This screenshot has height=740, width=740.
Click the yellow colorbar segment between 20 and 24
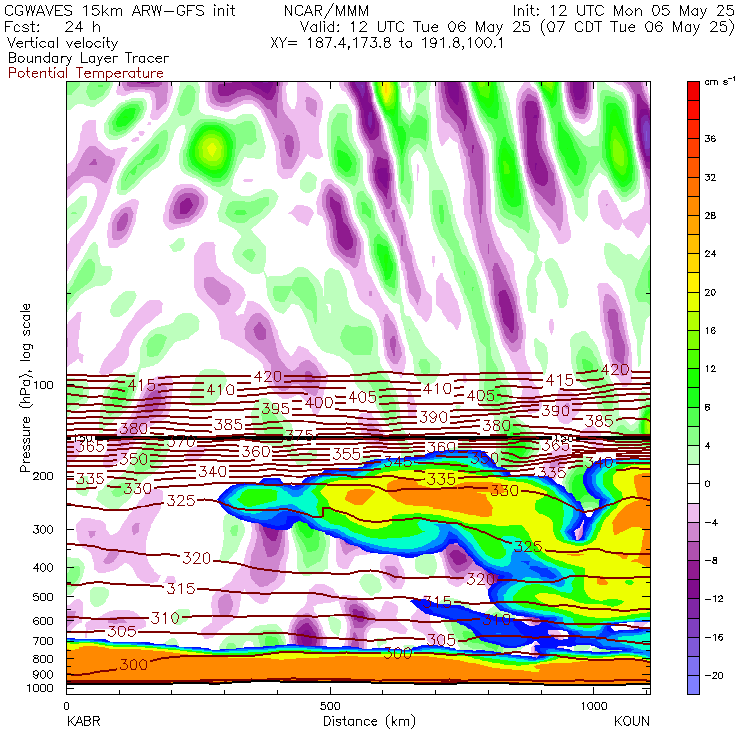693,273
